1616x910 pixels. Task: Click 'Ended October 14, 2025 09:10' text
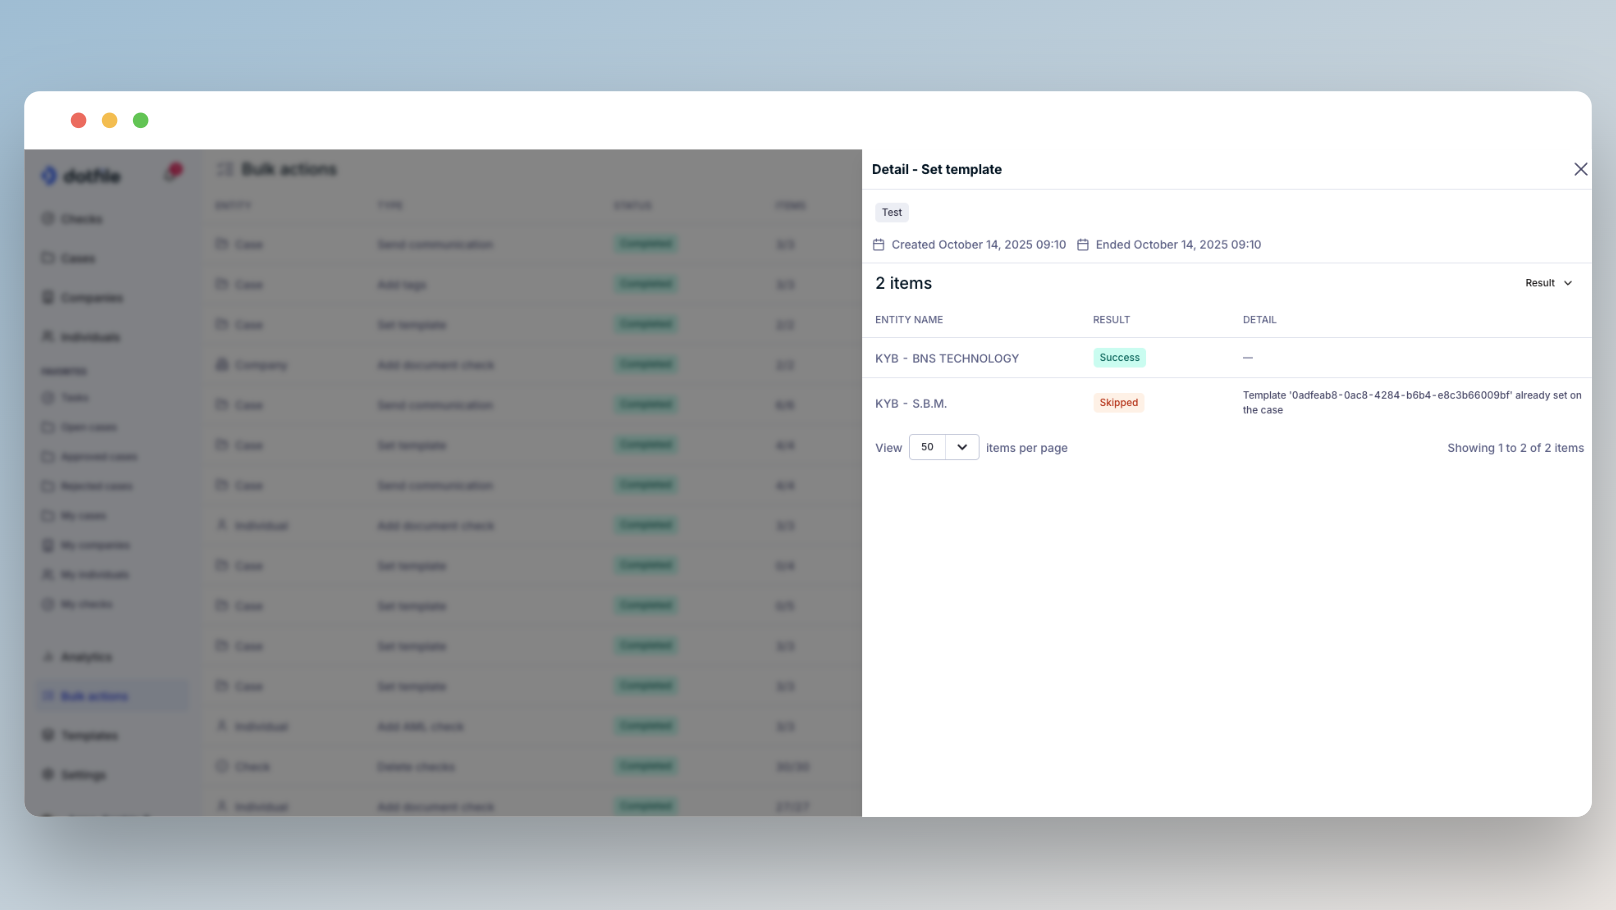1178,244
